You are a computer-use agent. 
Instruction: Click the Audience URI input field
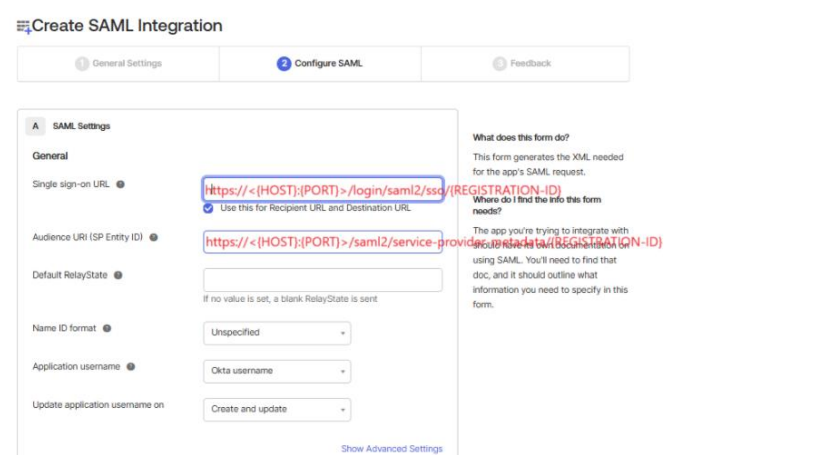(x=322, y=242)
